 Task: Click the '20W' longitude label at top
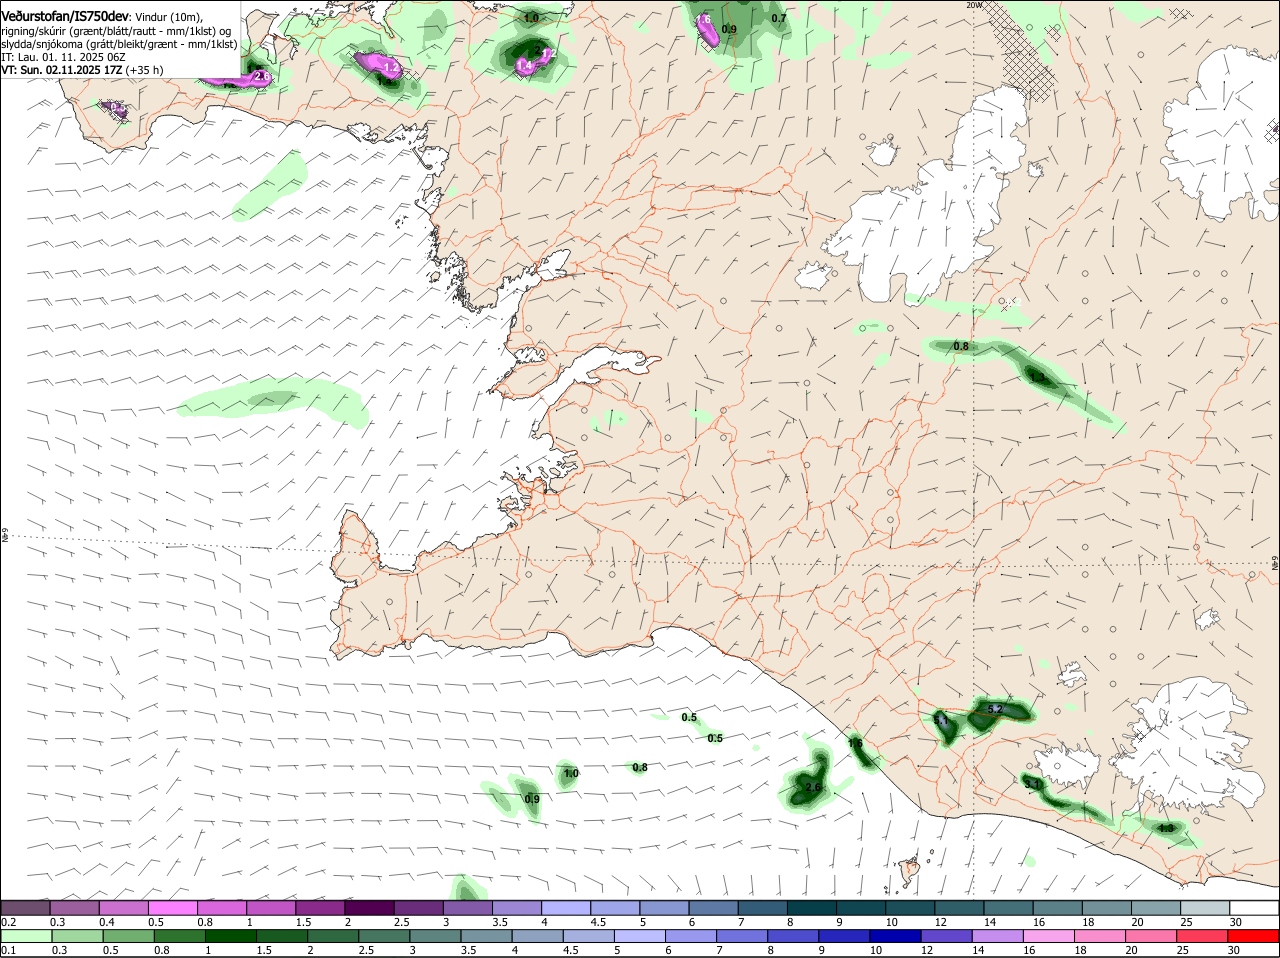974,5
